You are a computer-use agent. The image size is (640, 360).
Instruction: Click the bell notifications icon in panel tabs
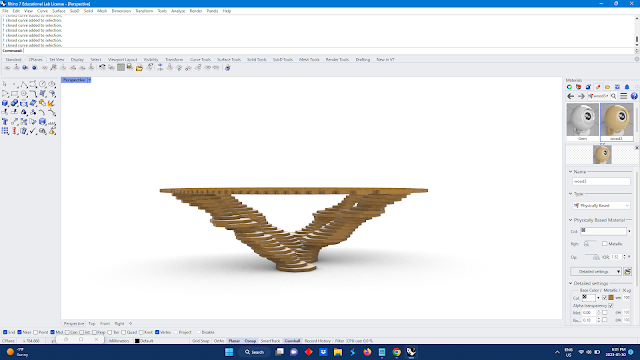pyautogui.click(x=627, y=87)
